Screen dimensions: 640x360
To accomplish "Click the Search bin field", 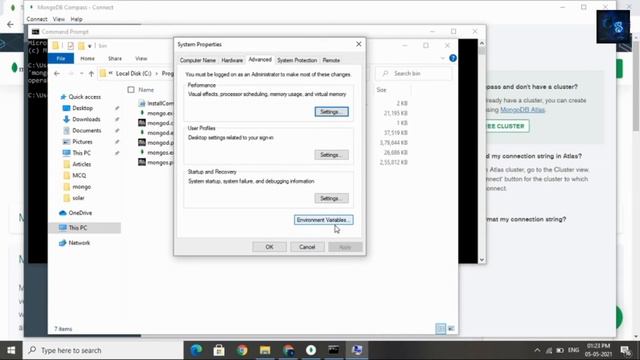I will (x=414, y=73).
